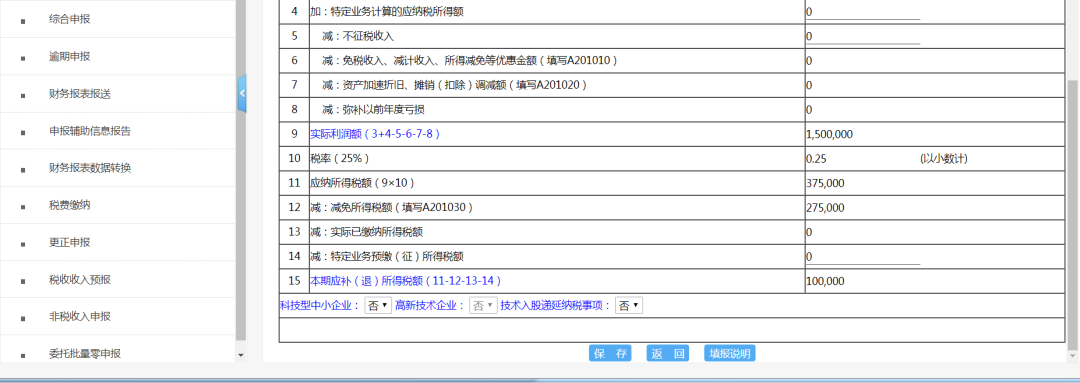1080x383 pixels.
Task: Select the 0.25 tax rate value
Action: coord(816,158)
